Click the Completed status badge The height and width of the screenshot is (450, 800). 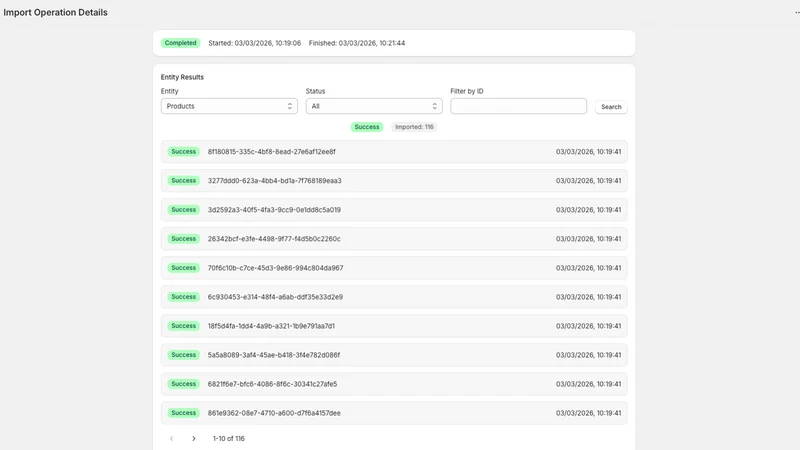pos(180,43)
